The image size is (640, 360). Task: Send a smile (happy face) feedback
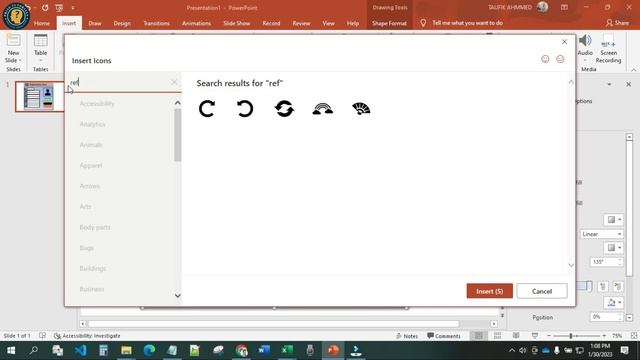pos(545,59)
